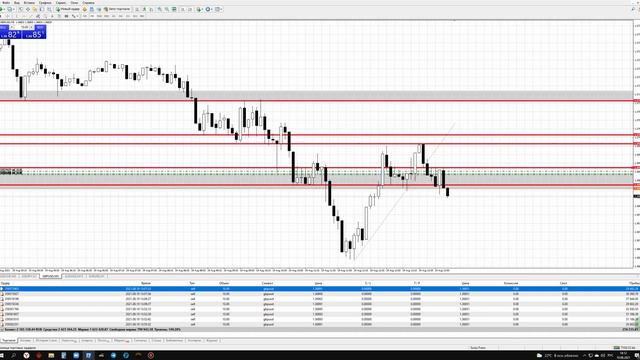Open the Вид menu
This screenshot has height=360, width=640.
click(x=17, y=3)
